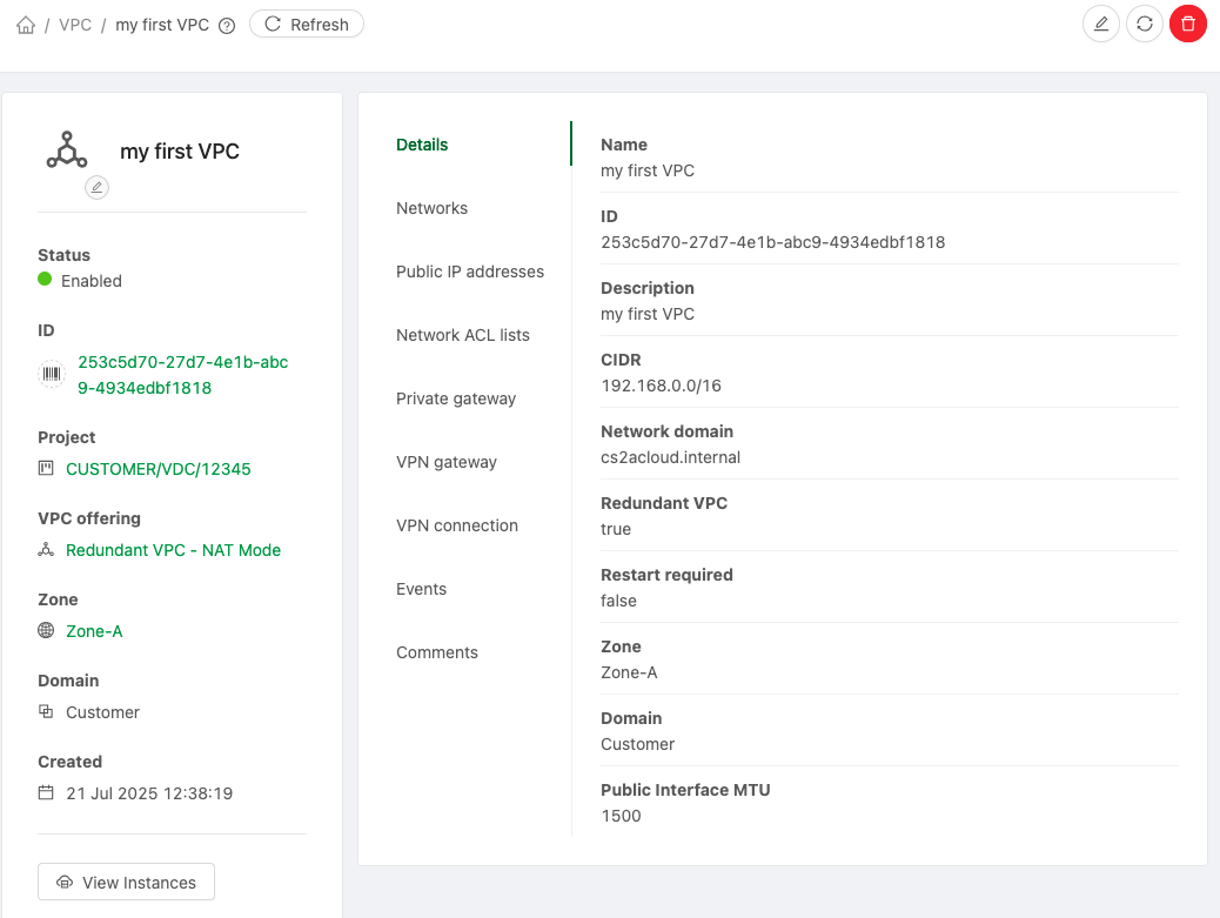The image size is (1220, 918).
Task: Click the 'Zone-A' value in Details
Action: pyautogui.click(x=629, y=673)
